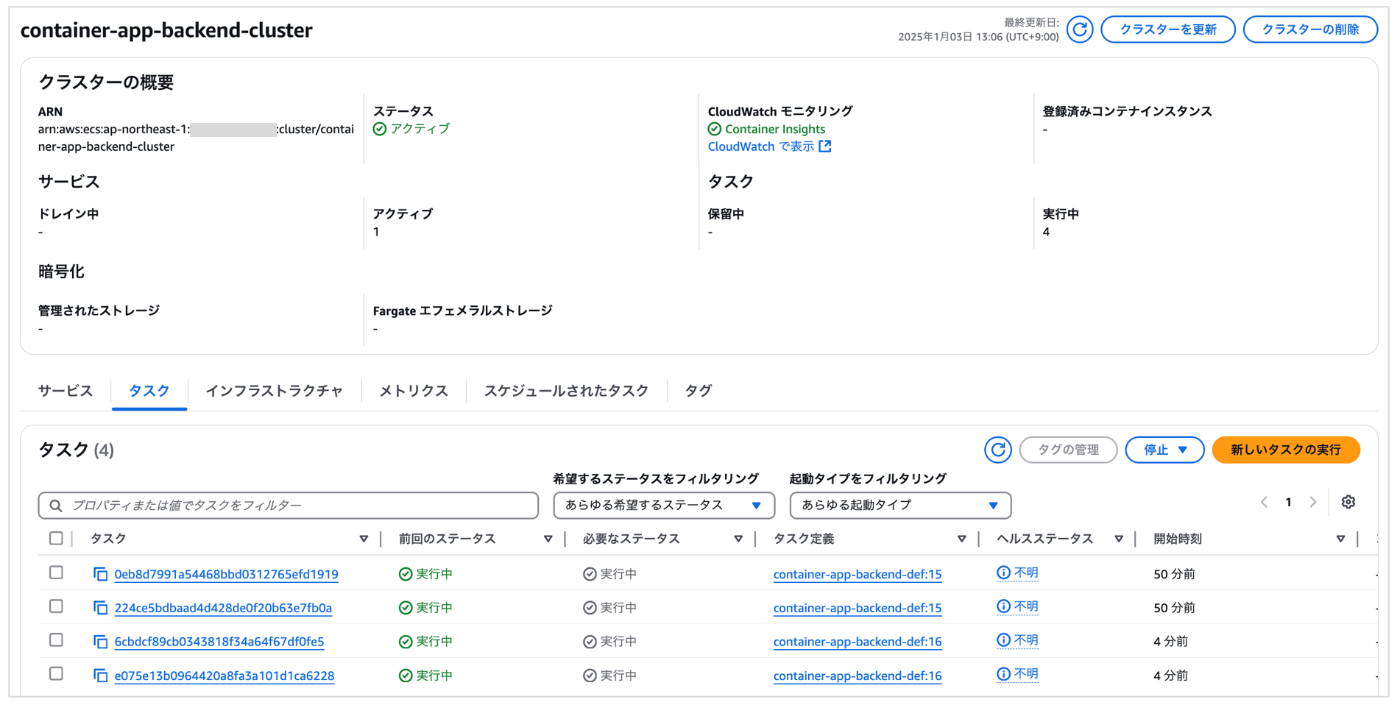
Task: Expand the 停止 dropdown button
Action: (1164, 450)
